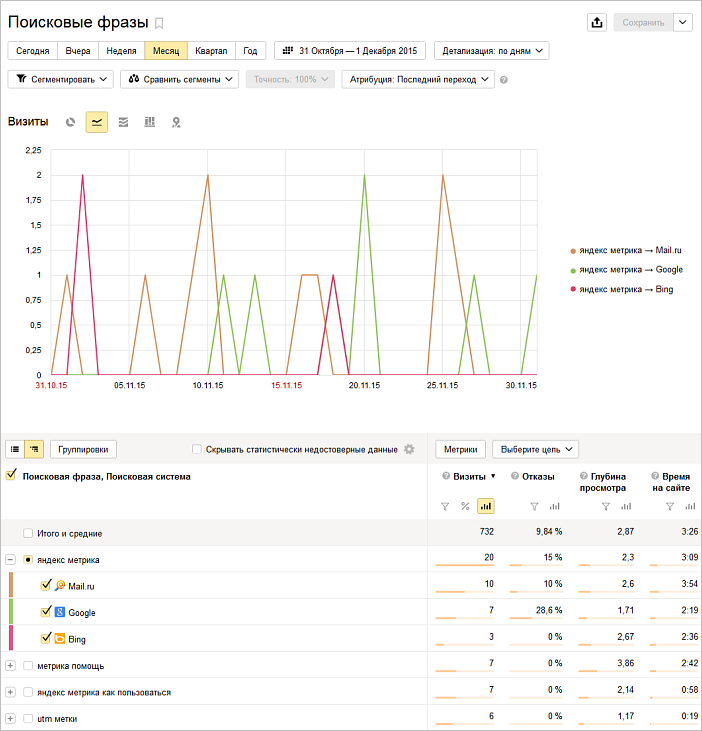Select the map chart view icon
This screenshot has height=731, width=702.
(176, 122)
